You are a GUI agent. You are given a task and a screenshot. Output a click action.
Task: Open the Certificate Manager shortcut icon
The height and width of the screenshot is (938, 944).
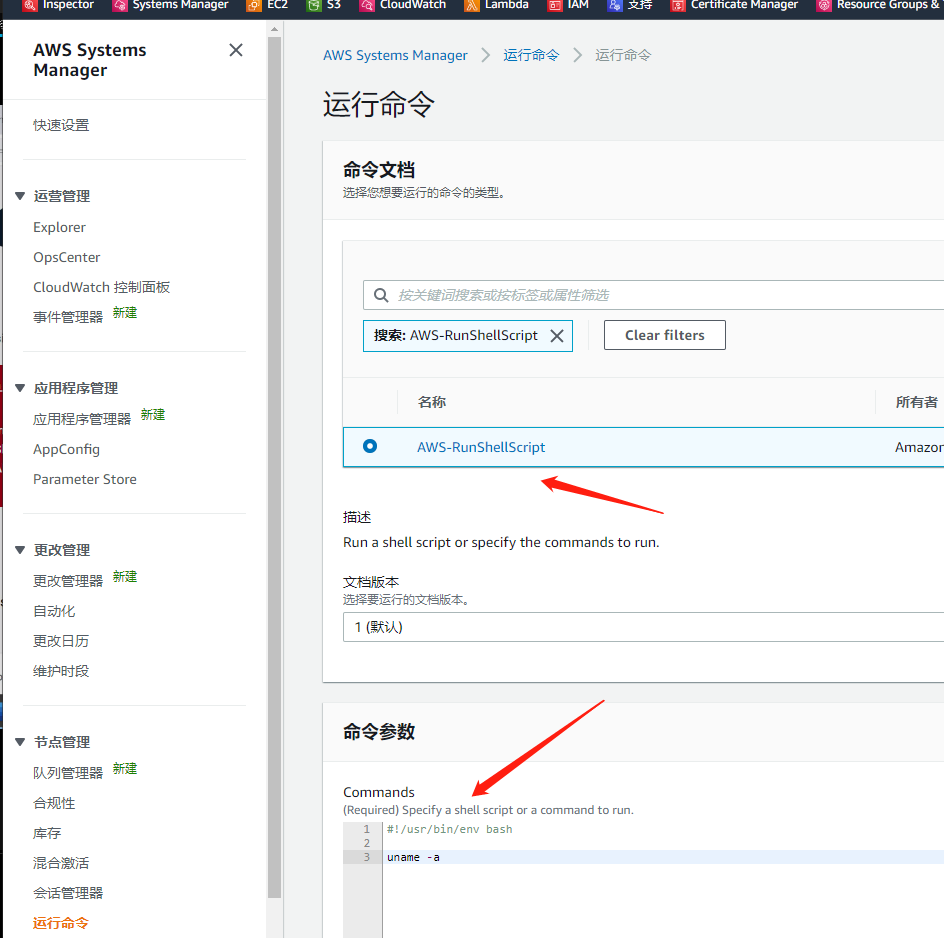(x=678, y=5)
